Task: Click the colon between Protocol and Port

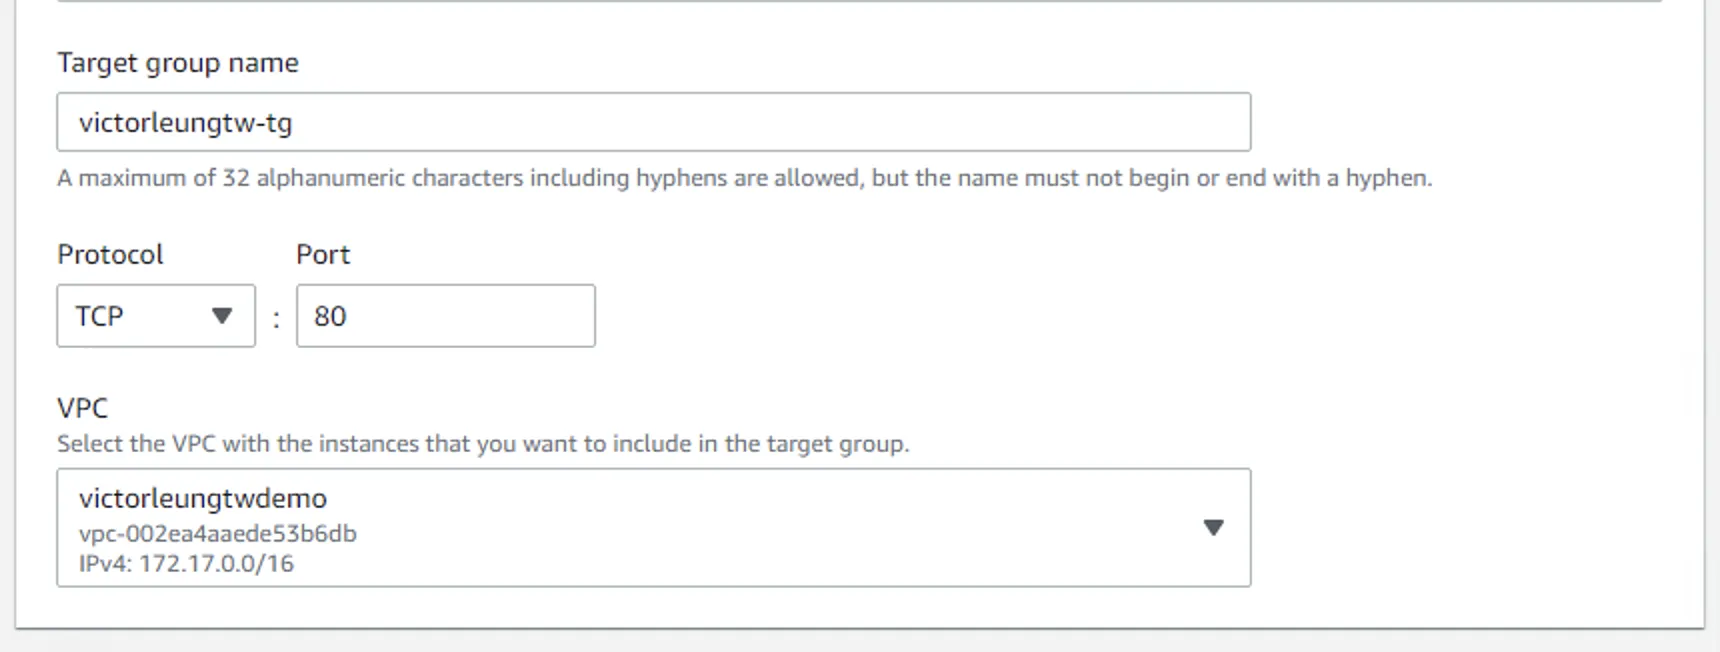Action: point(276,319)
